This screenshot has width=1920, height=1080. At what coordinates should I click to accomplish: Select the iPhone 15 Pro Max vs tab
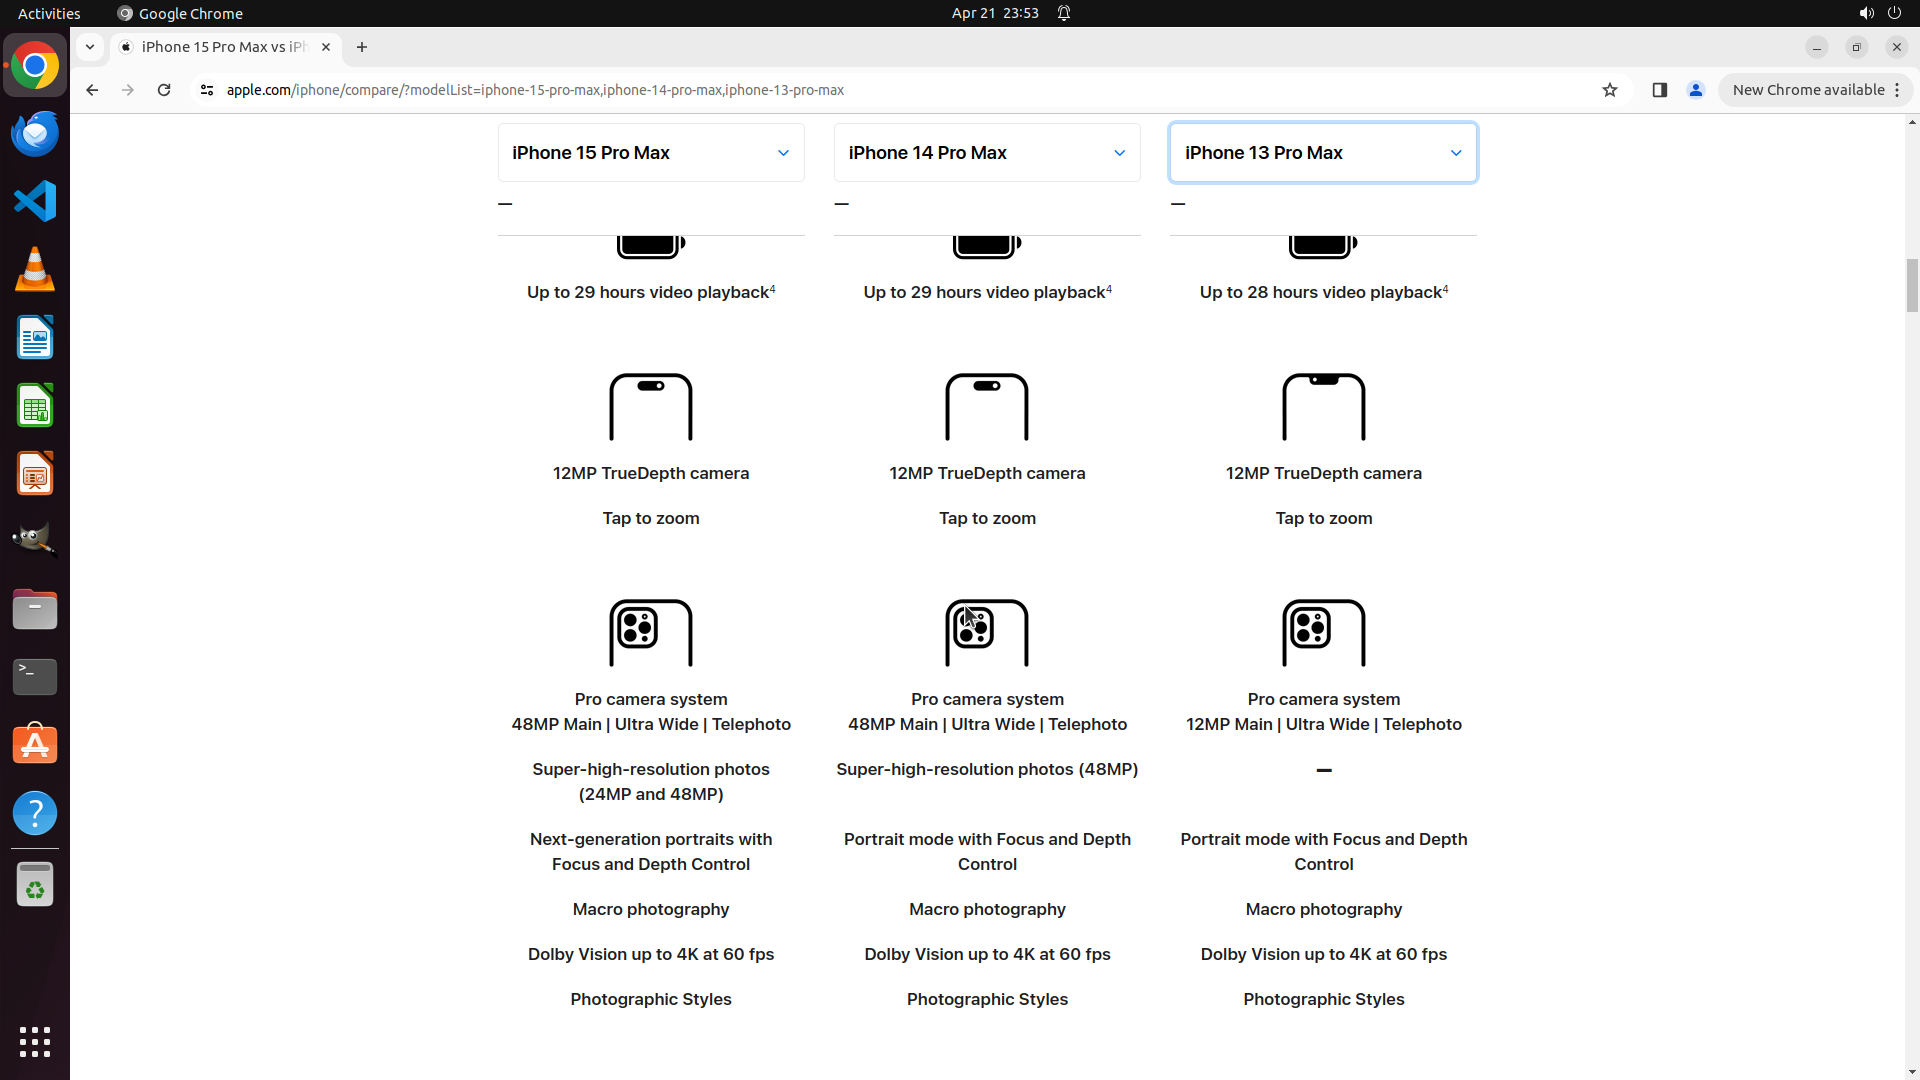pyautogui.click(x=224, y=47)
